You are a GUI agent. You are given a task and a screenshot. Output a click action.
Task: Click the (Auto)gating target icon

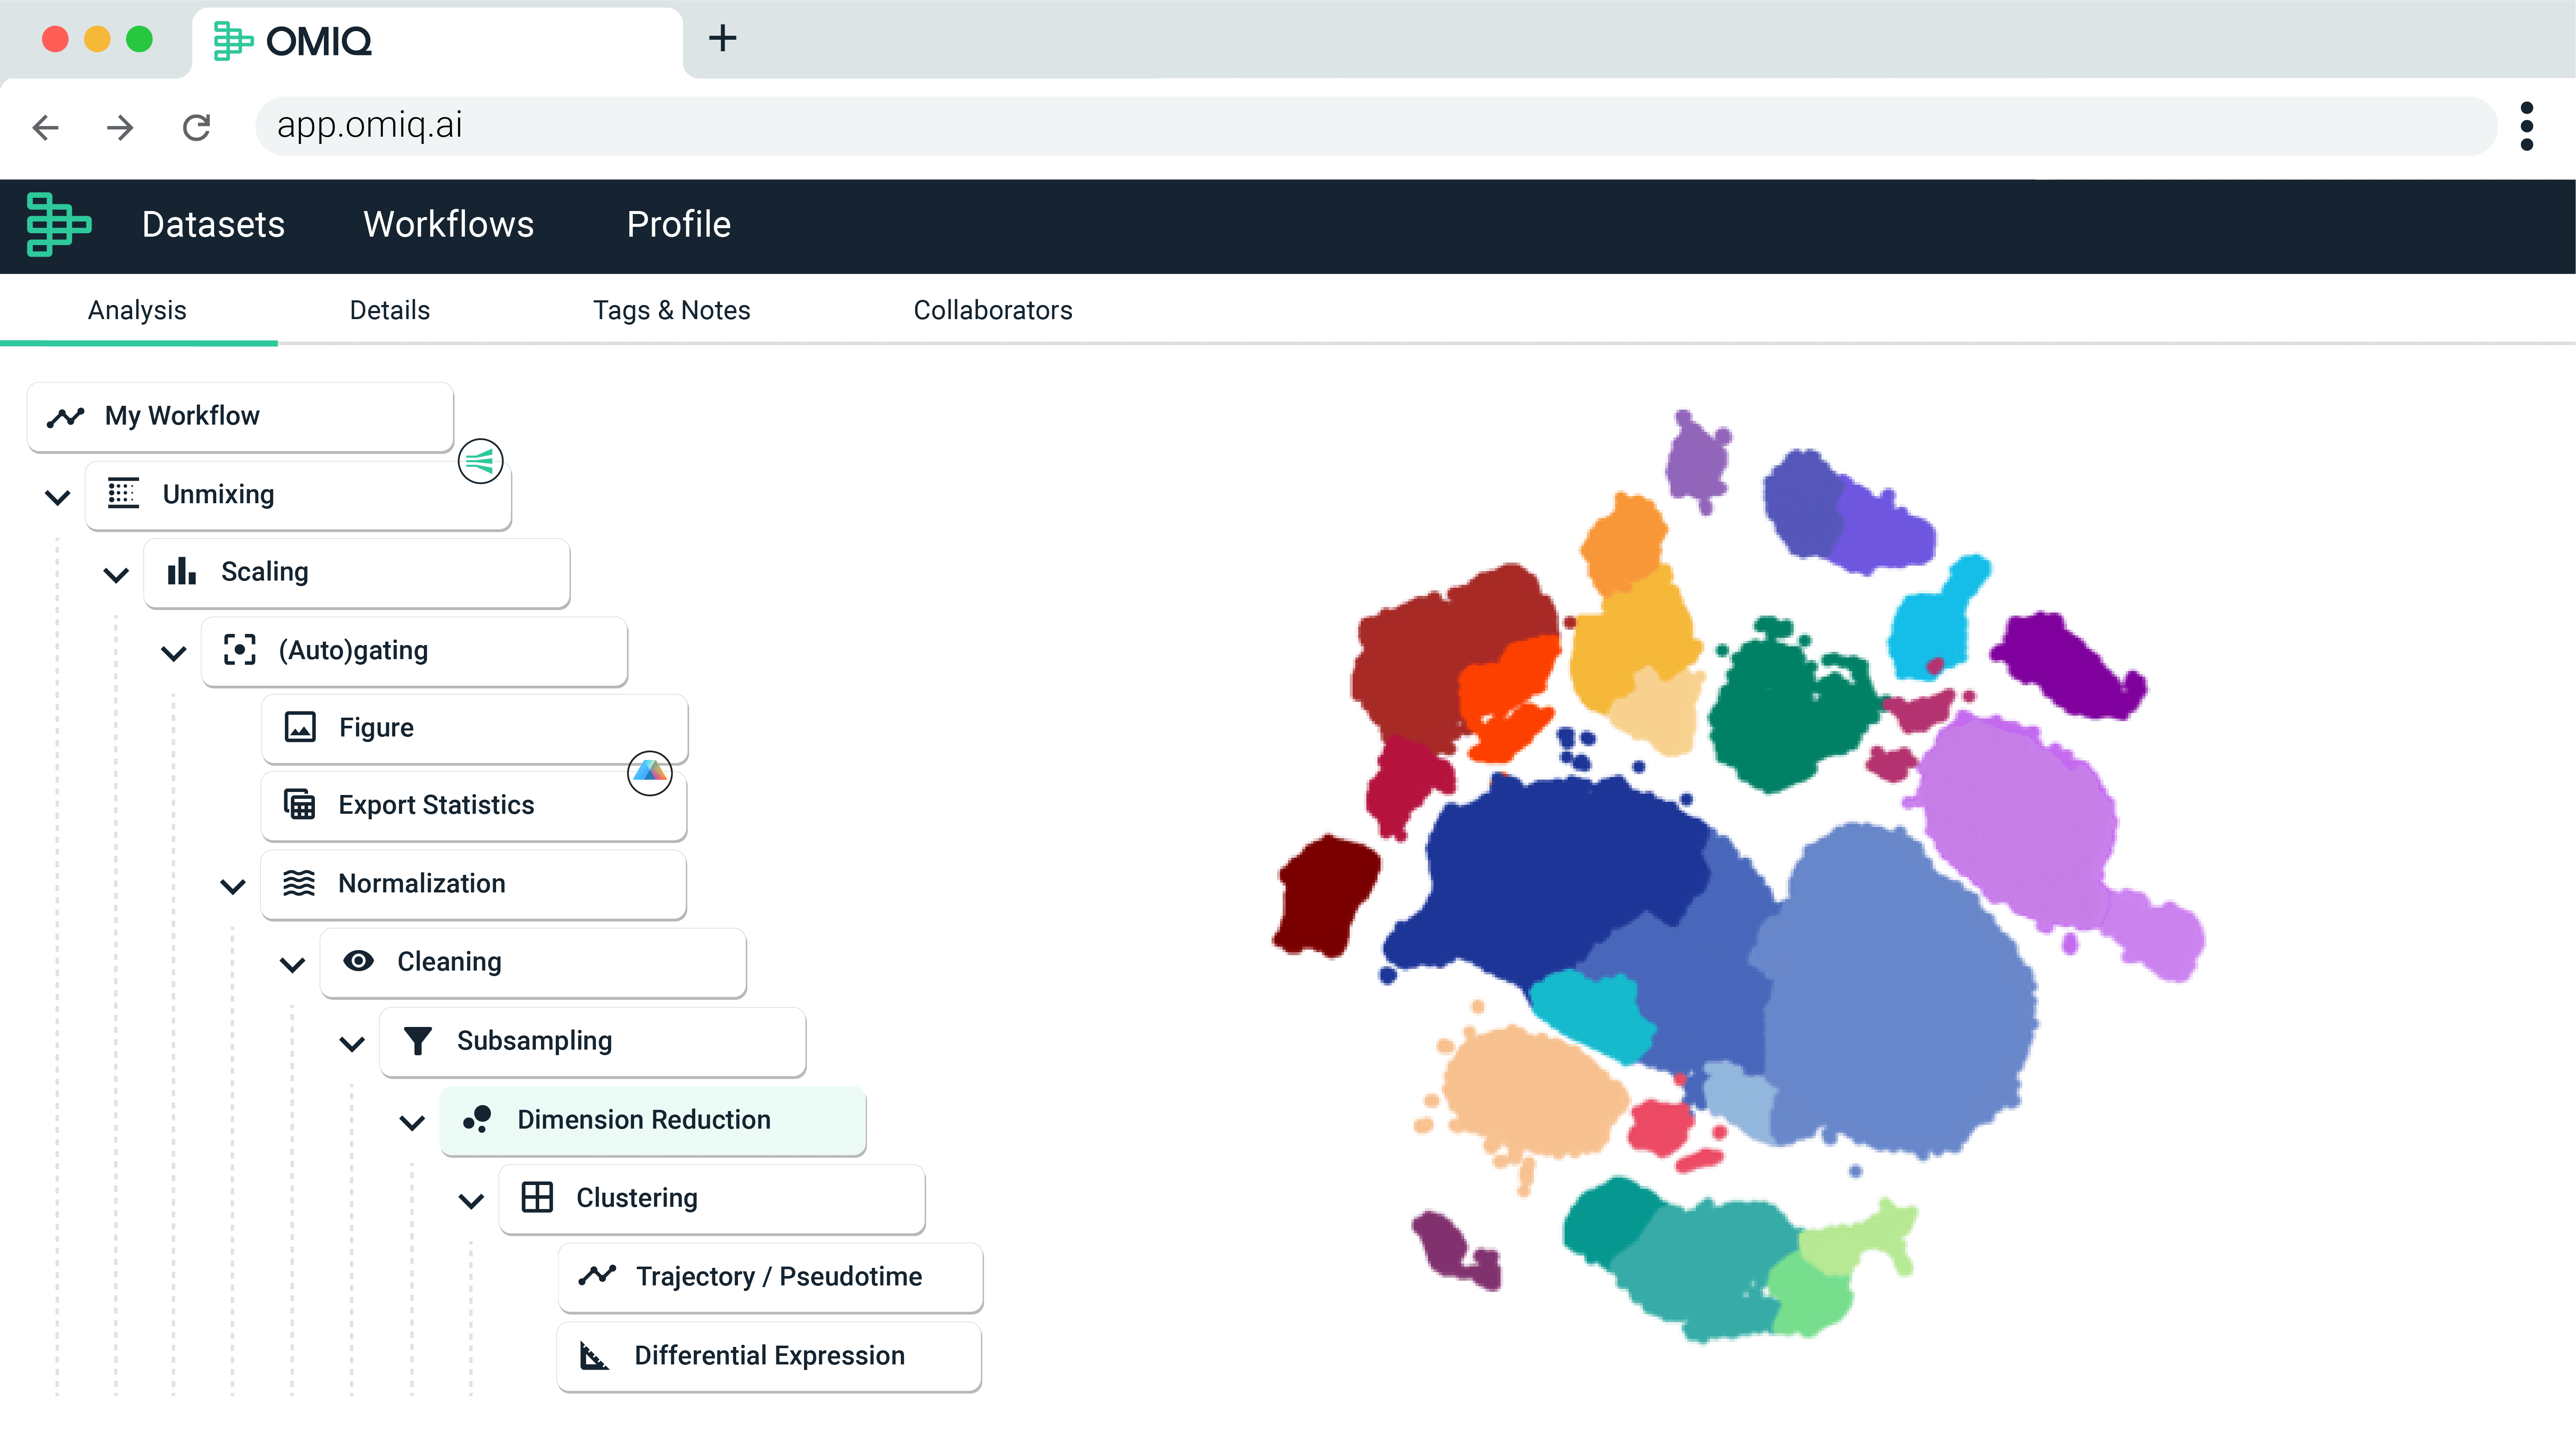pyautogui.click(x=240, y=650)
